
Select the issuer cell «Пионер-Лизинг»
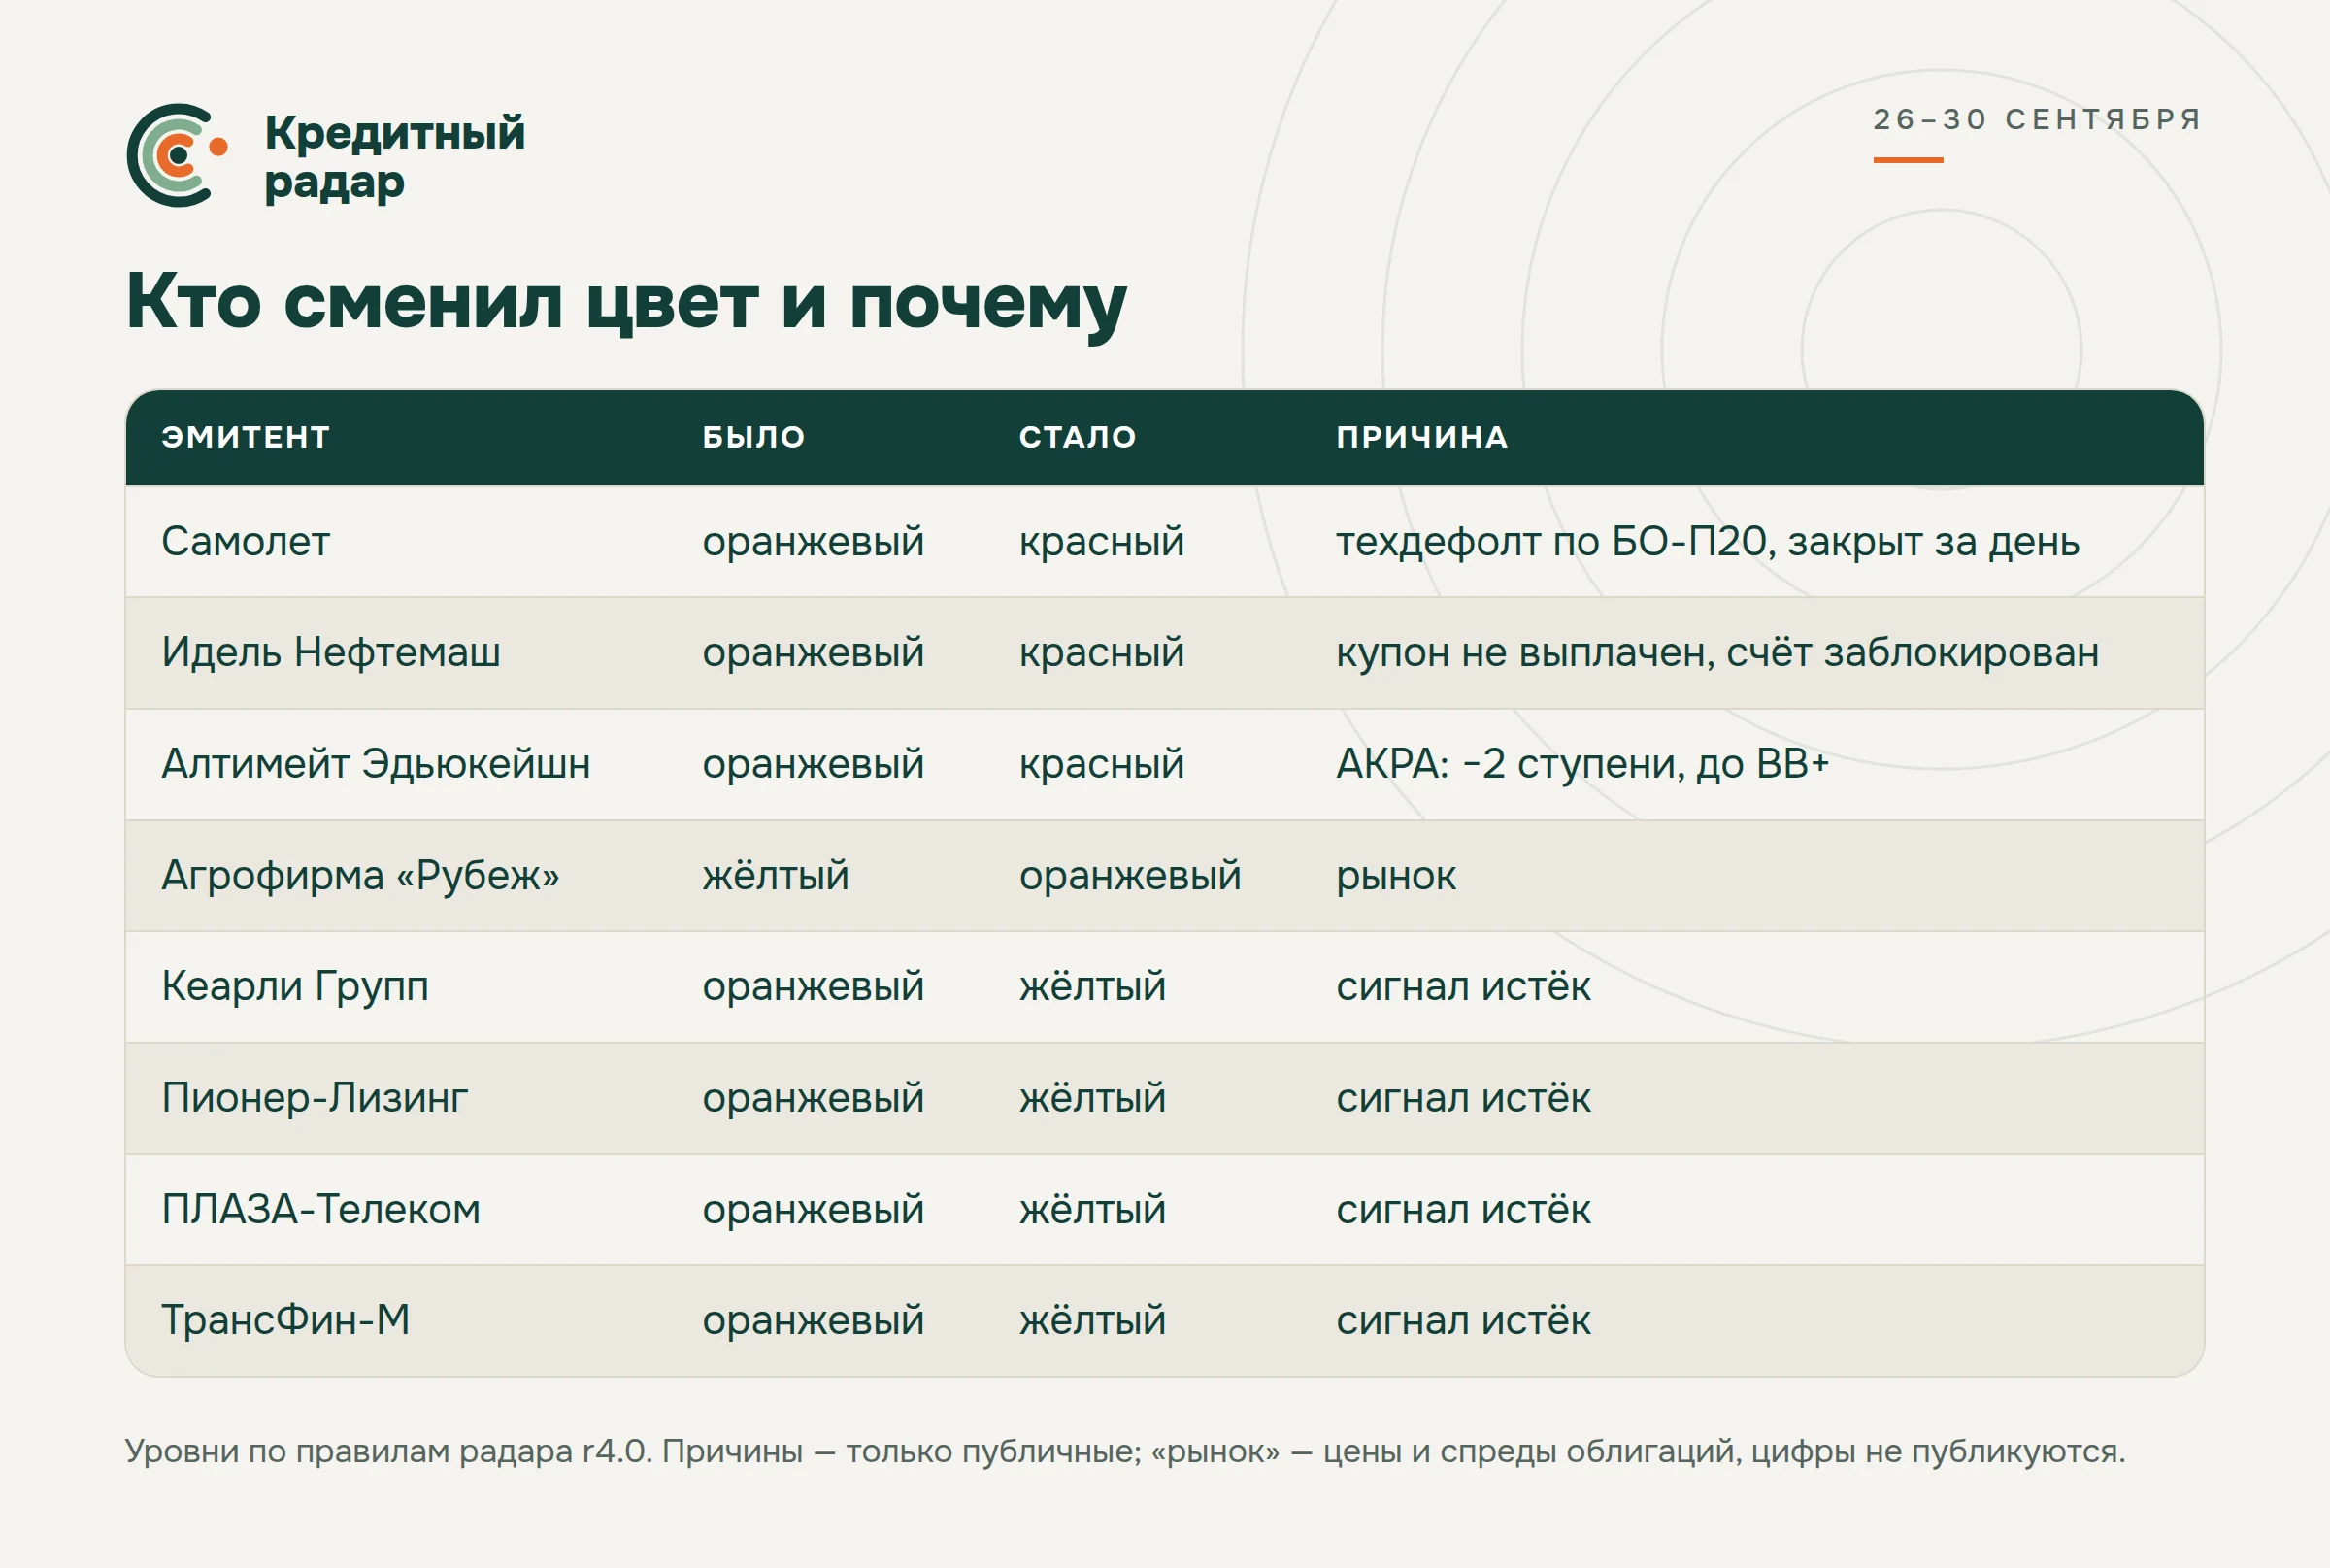coord(315,1098)
